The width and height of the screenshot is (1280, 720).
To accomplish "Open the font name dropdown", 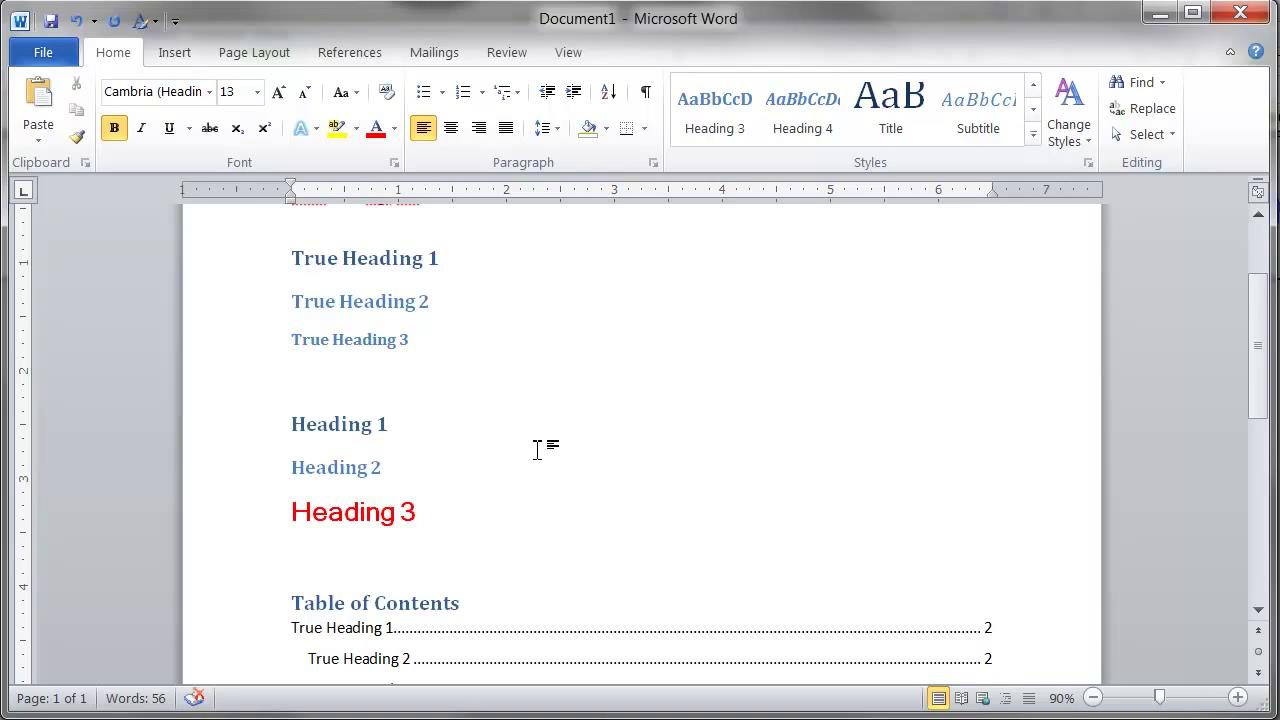I will click(209, 92).
